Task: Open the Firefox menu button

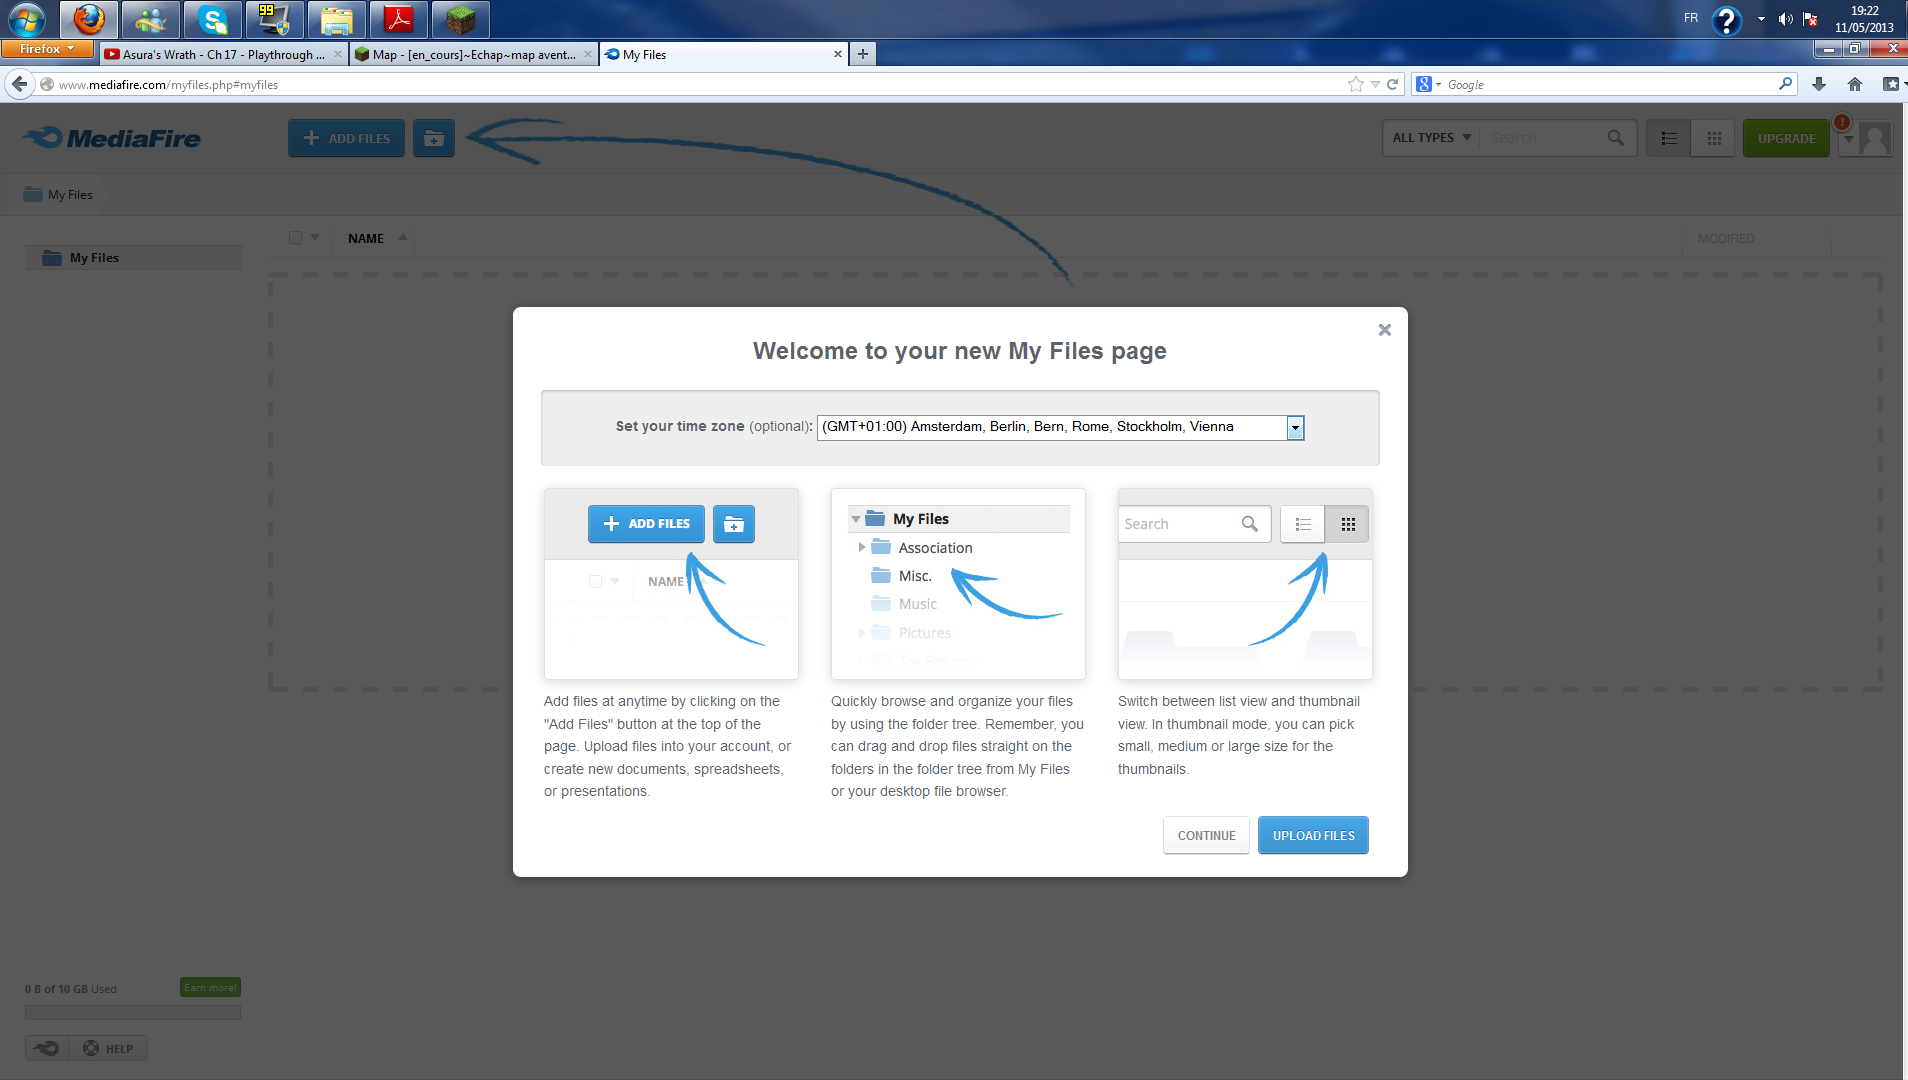Action: pyautogui.click(x=47, y=49)
